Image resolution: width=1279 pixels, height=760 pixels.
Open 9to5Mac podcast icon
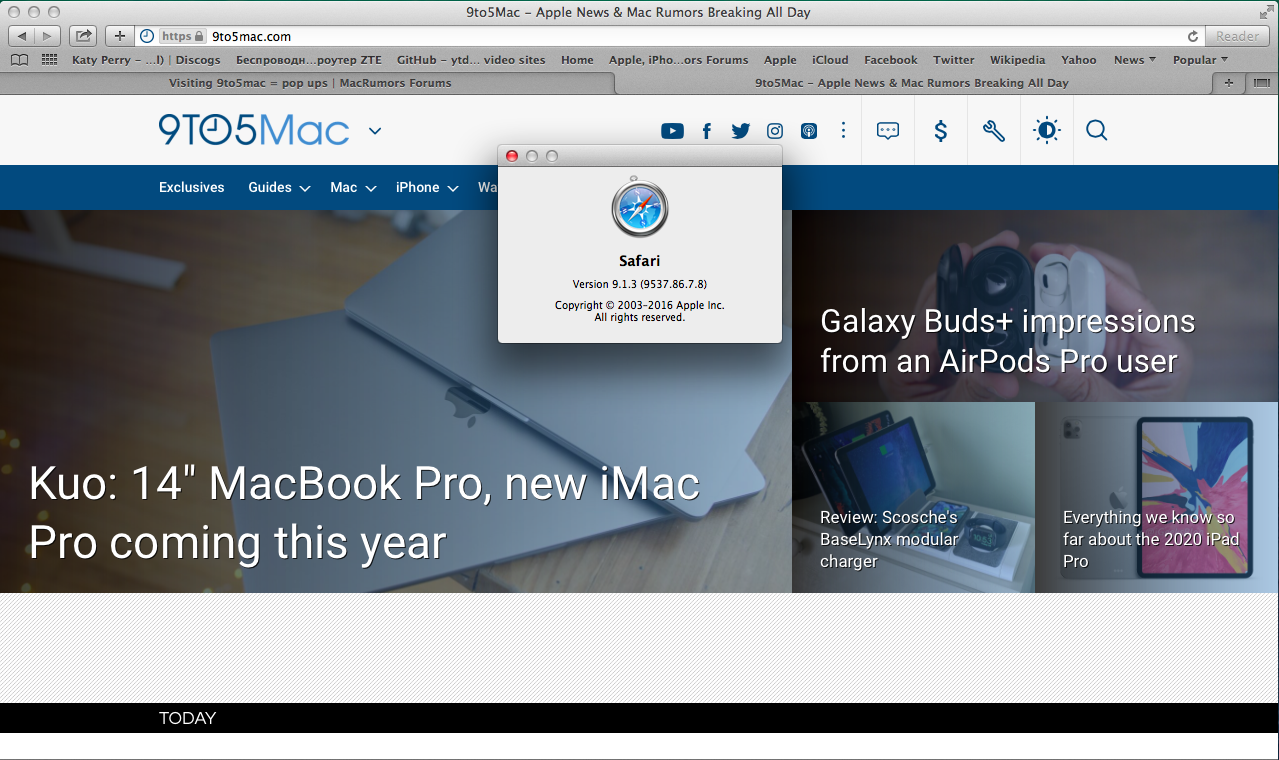(x=808, y=131)
